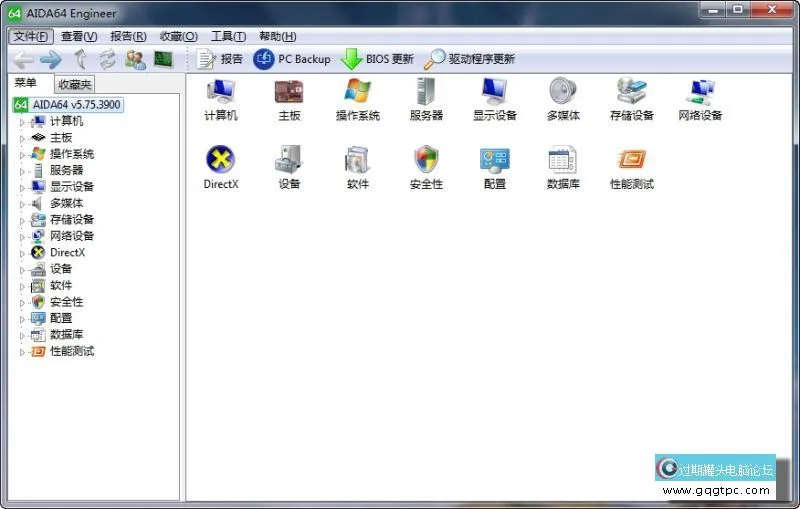Expand the 性能测试 tree node

point(22,352)
